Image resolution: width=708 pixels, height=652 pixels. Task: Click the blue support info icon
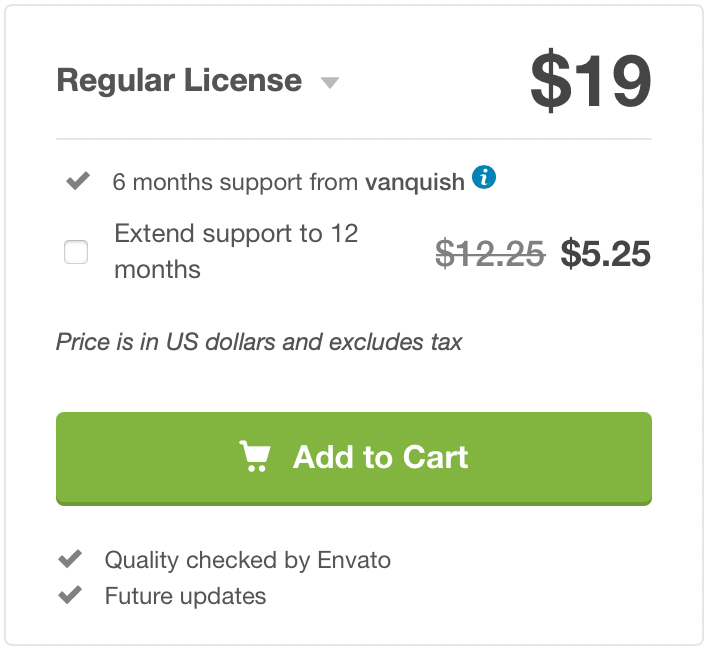click(484, 177)
